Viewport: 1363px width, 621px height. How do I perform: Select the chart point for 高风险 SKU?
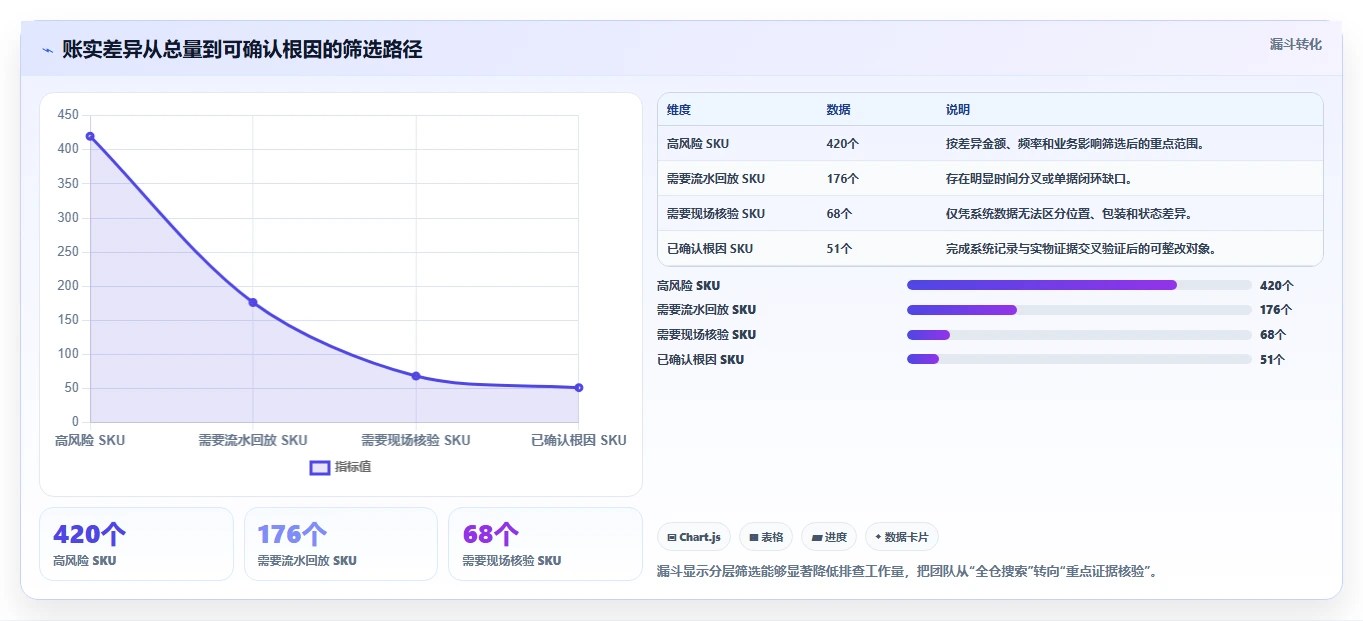pos(90,136)
